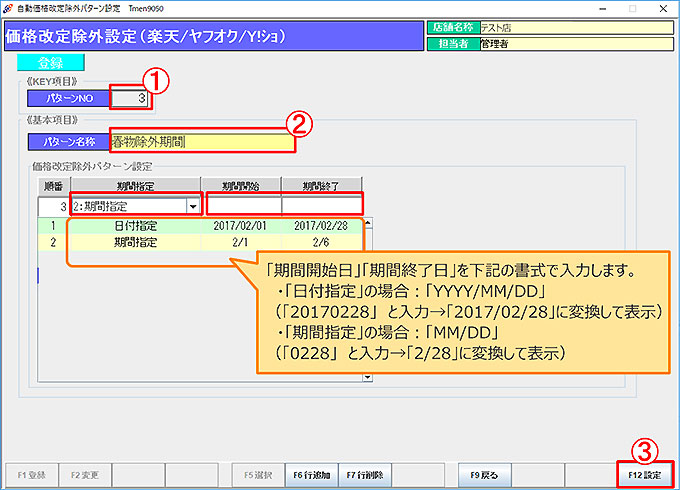Minimize the window
Screen dimensions: 680x490
pyautogui.click(x=603, y=9)
